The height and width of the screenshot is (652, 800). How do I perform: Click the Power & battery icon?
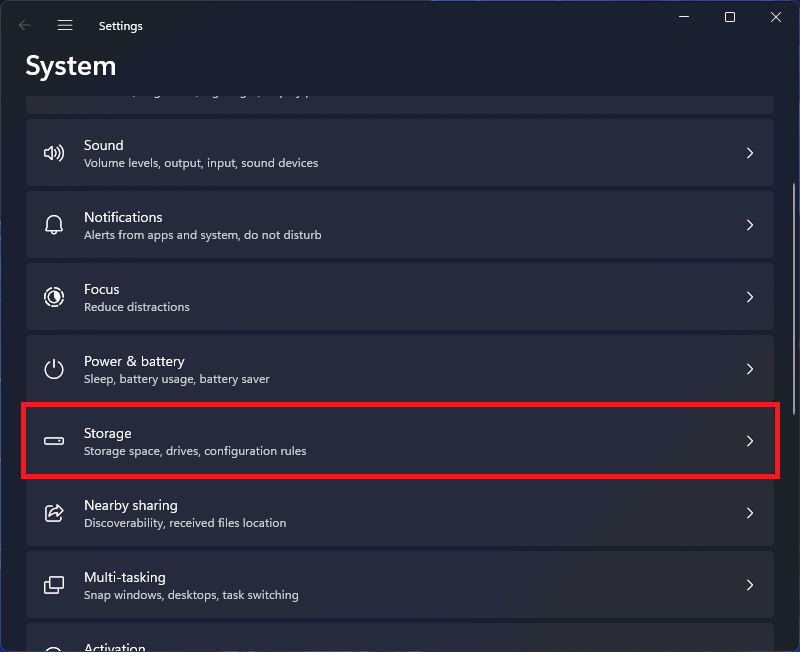pyautogui.click(x=54, y=369)
